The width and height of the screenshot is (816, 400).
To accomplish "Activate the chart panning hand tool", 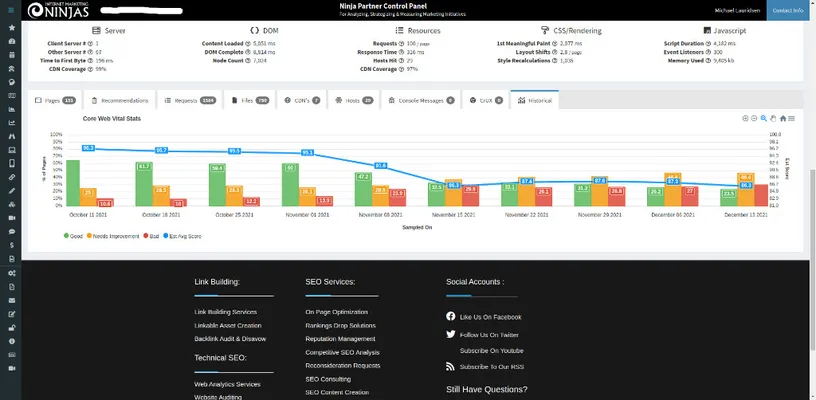I will (x=773, y=118).
